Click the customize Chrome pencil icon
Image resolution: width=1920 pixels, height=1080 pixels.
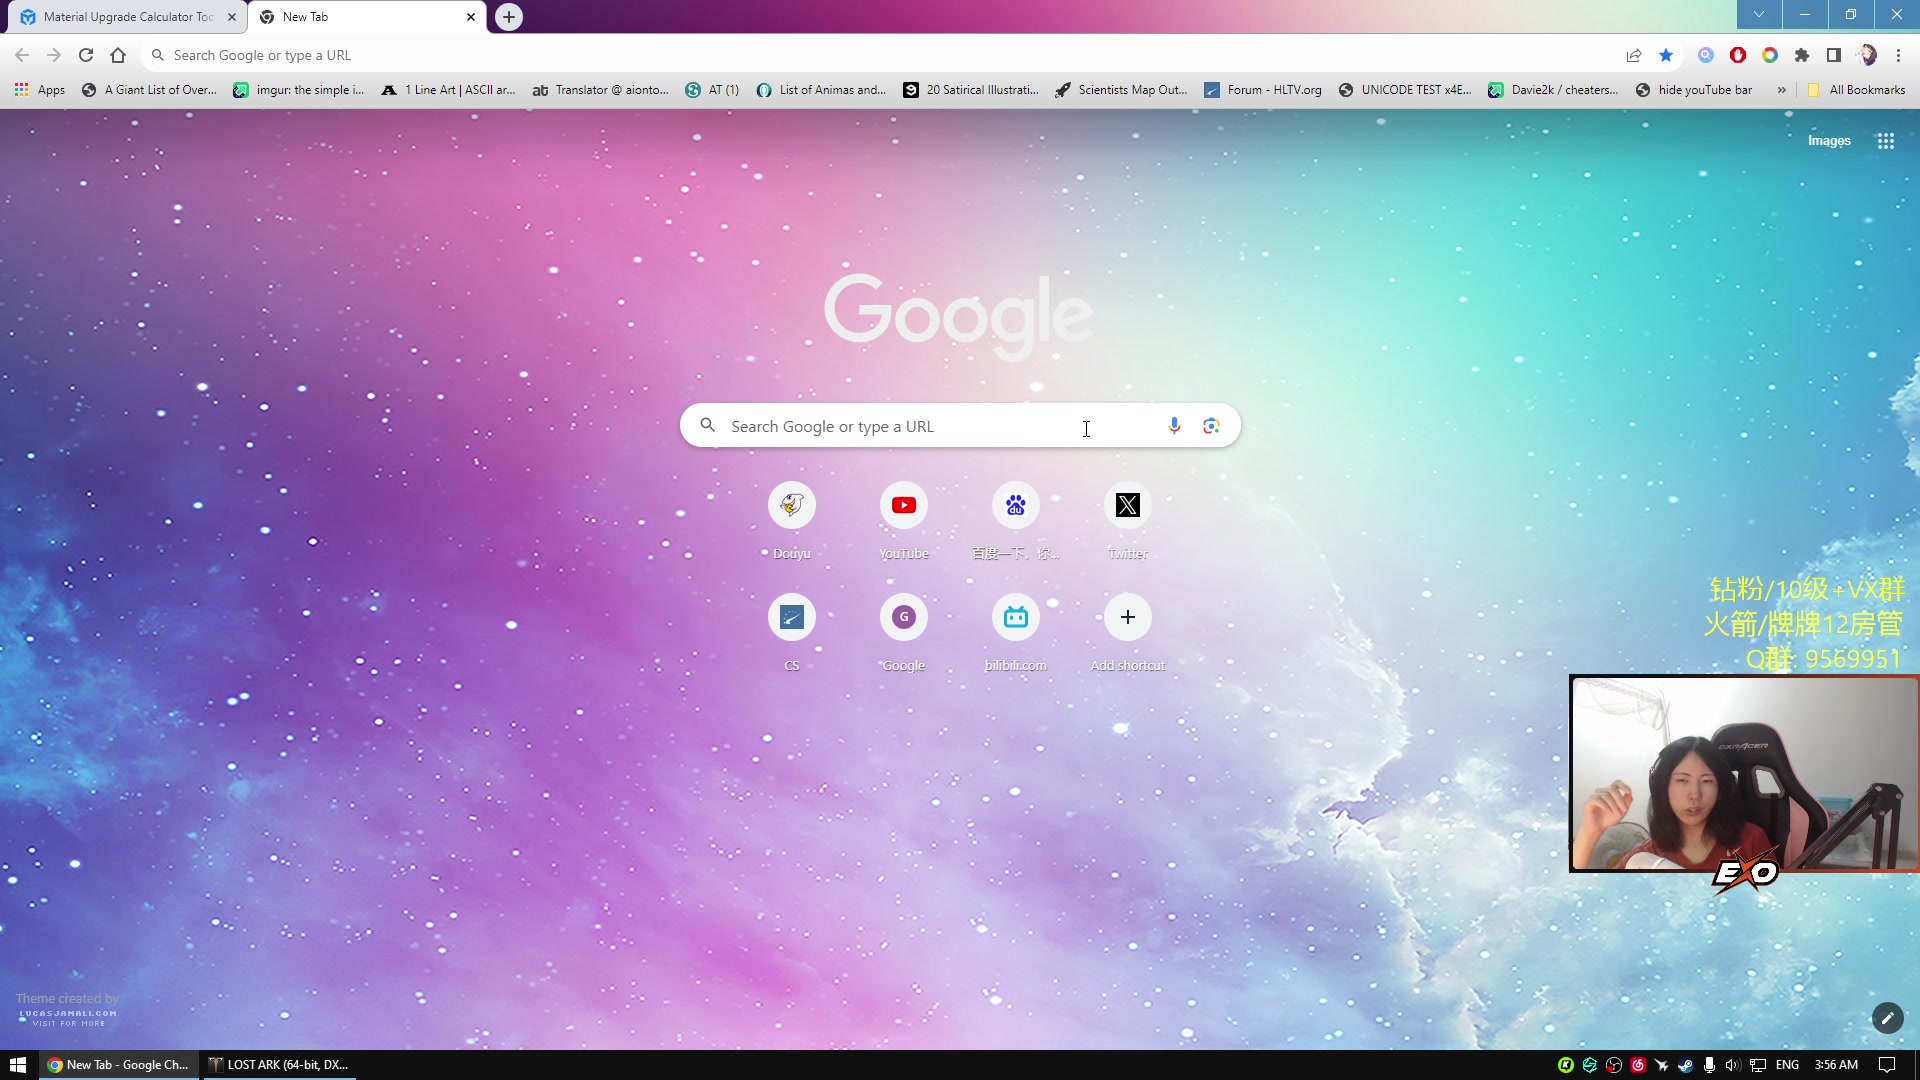(x=1887, y=1018)
